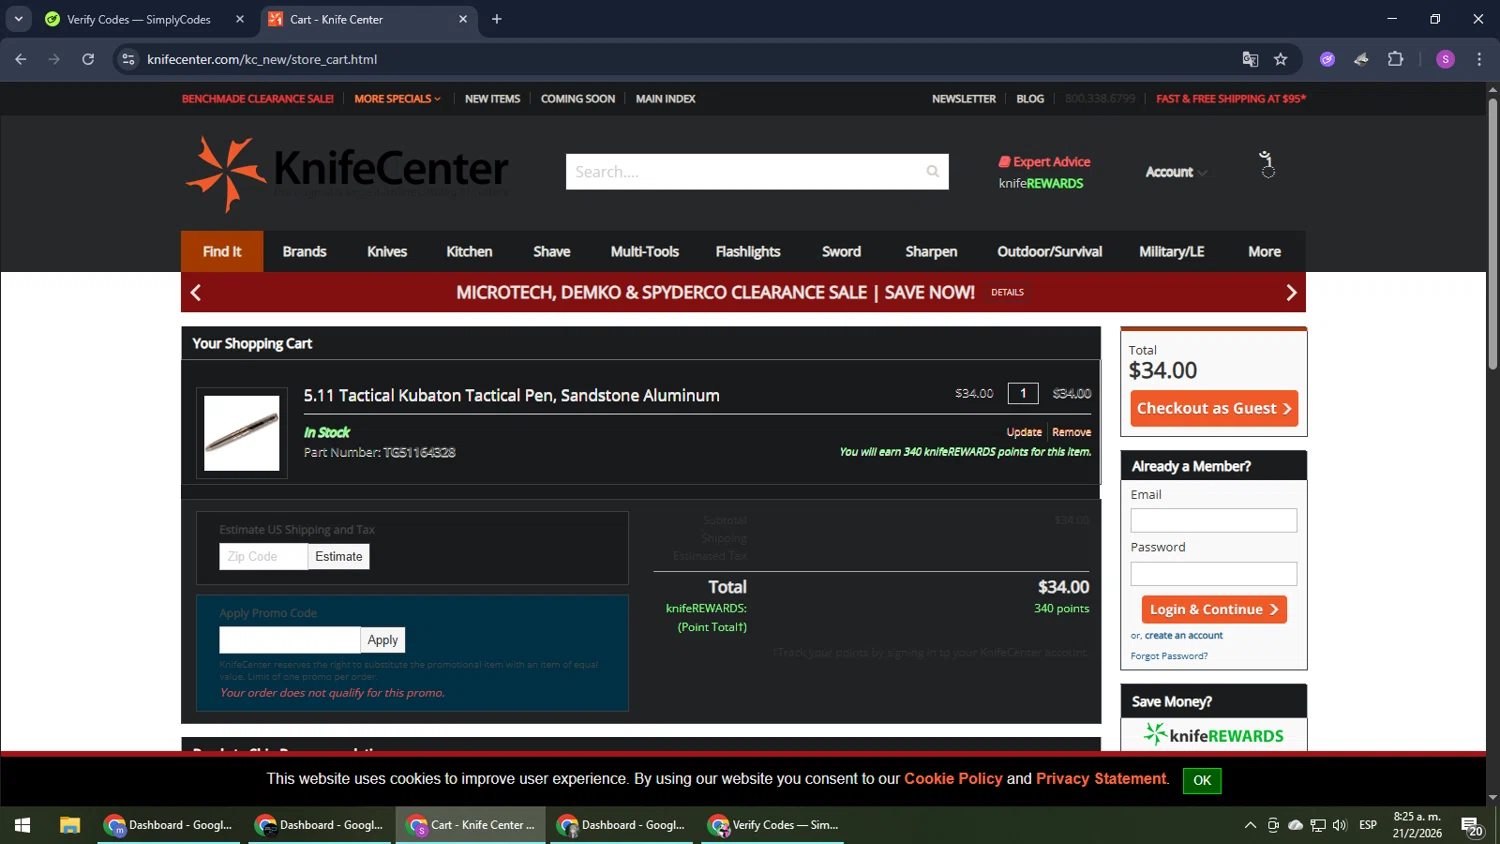Image resolution: width=1500 pixels, height=844 pixels.
Task: Open the volume icon in system tray
Action: point(1340,825)
